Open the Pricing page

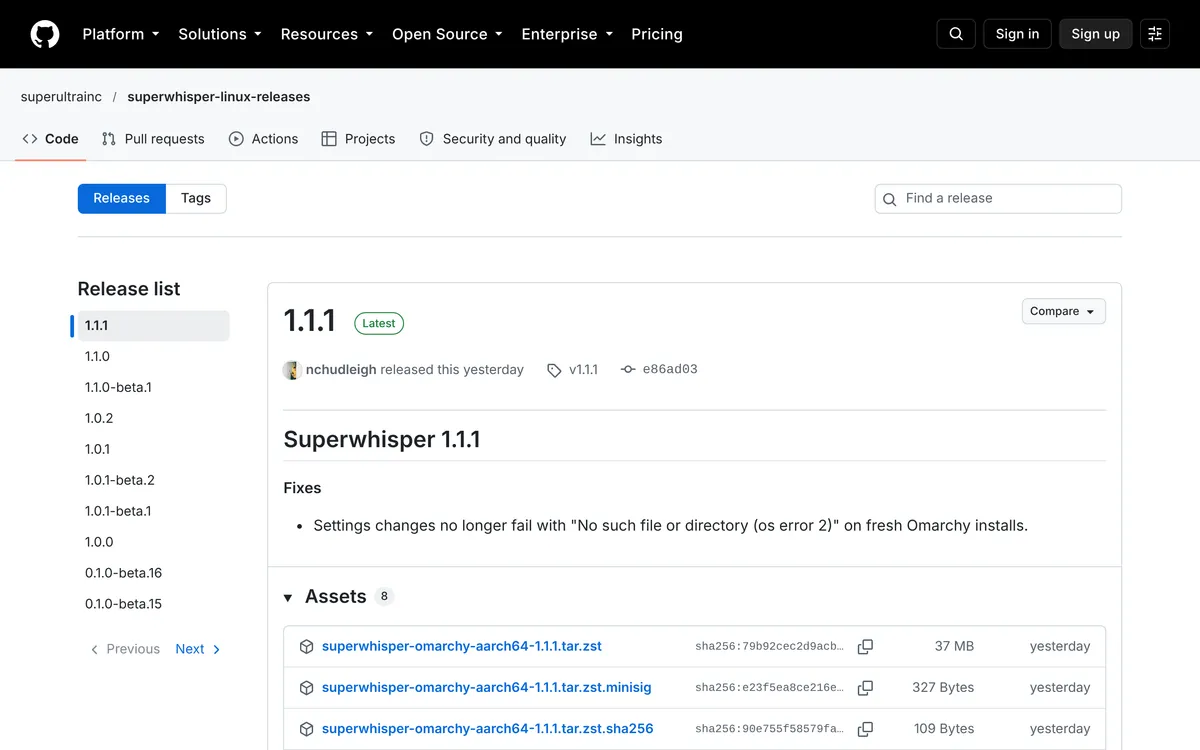[657, 34]
